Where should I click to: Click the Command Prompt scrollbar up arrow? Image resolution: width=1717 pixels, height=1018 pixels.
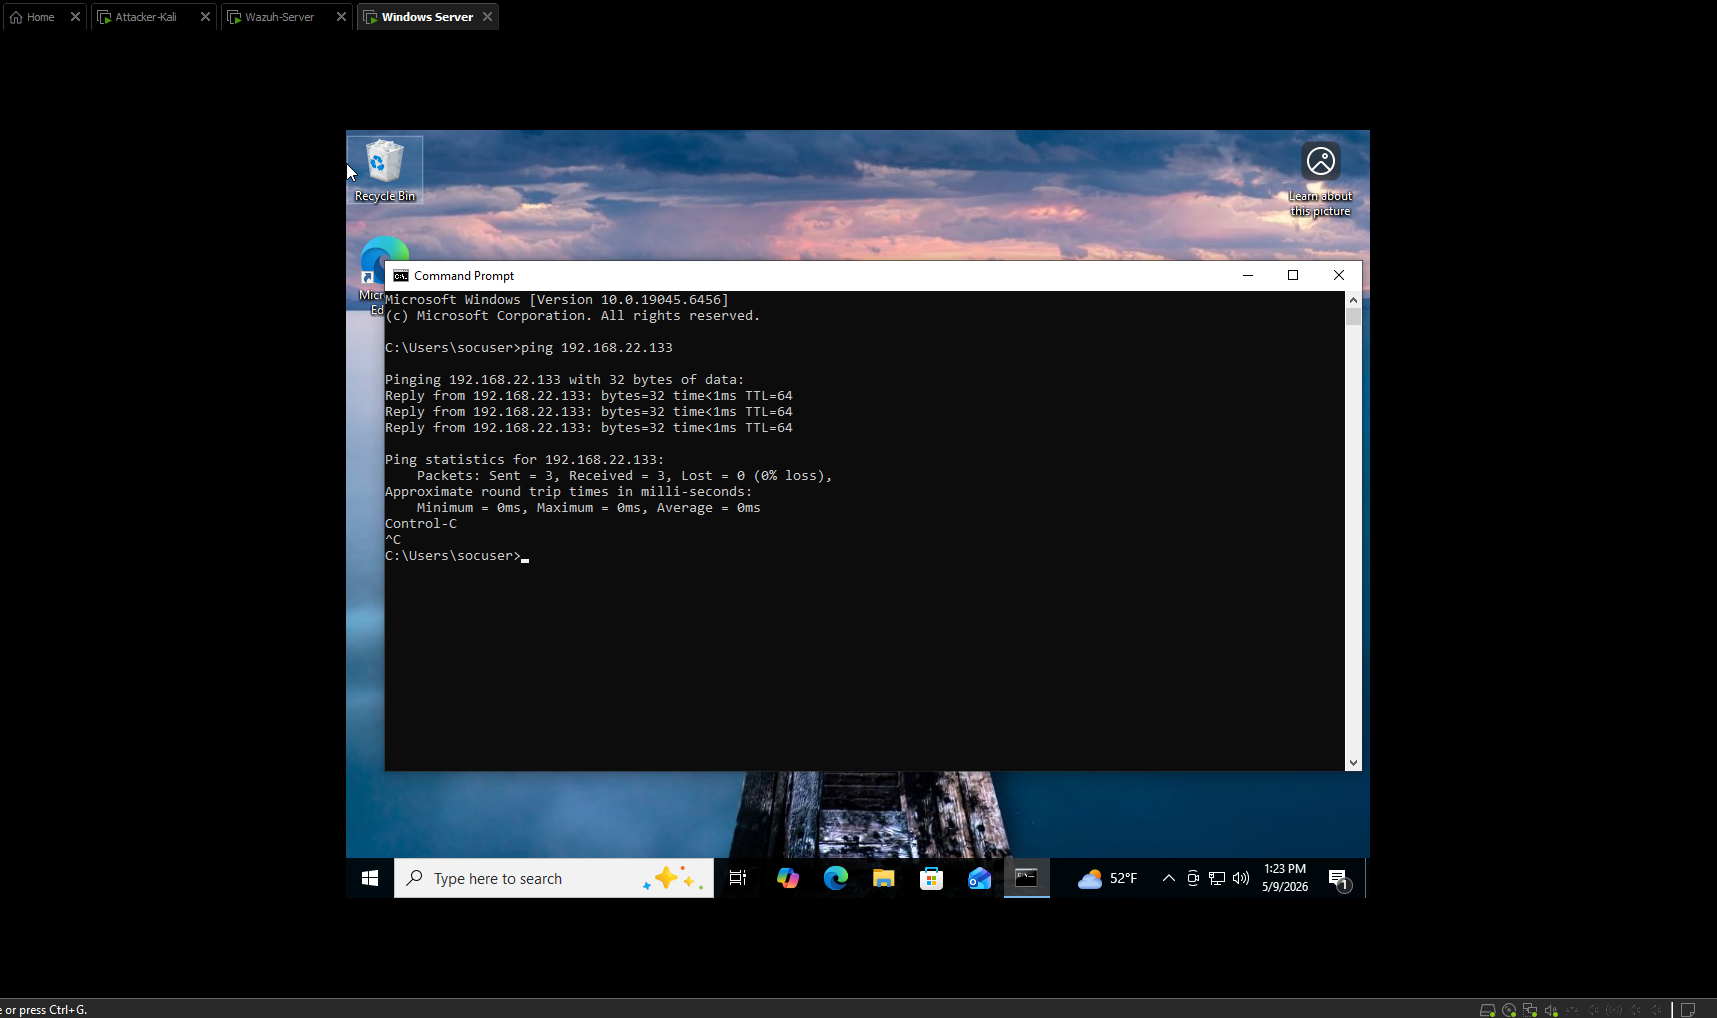(x=1353, y=299)
